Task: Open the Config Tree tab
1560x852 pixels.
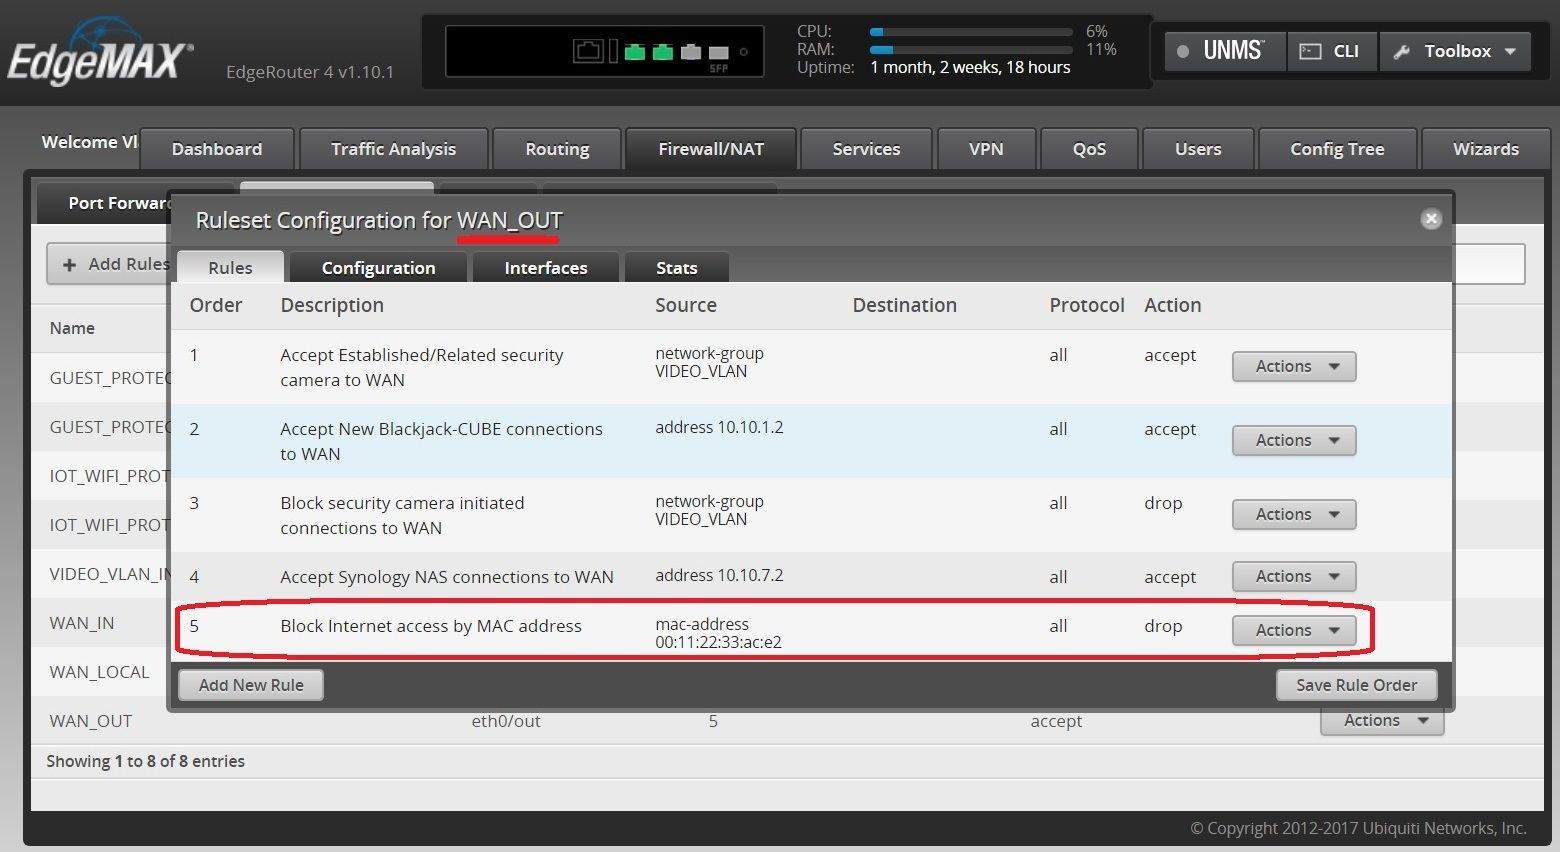Action: [x=1336, y=149]
